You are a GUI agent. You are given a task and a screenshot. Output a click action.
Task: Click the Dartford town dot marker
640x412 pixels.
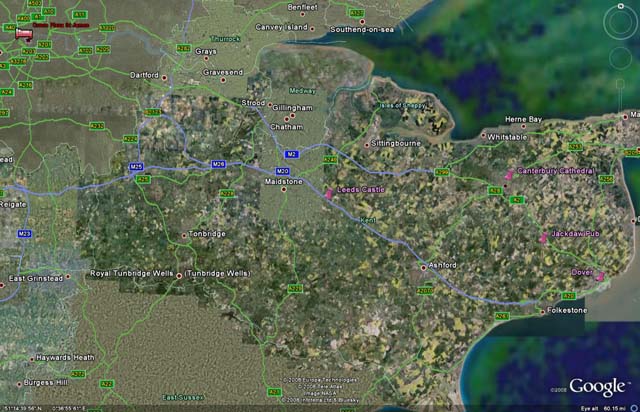pos(164,78)
